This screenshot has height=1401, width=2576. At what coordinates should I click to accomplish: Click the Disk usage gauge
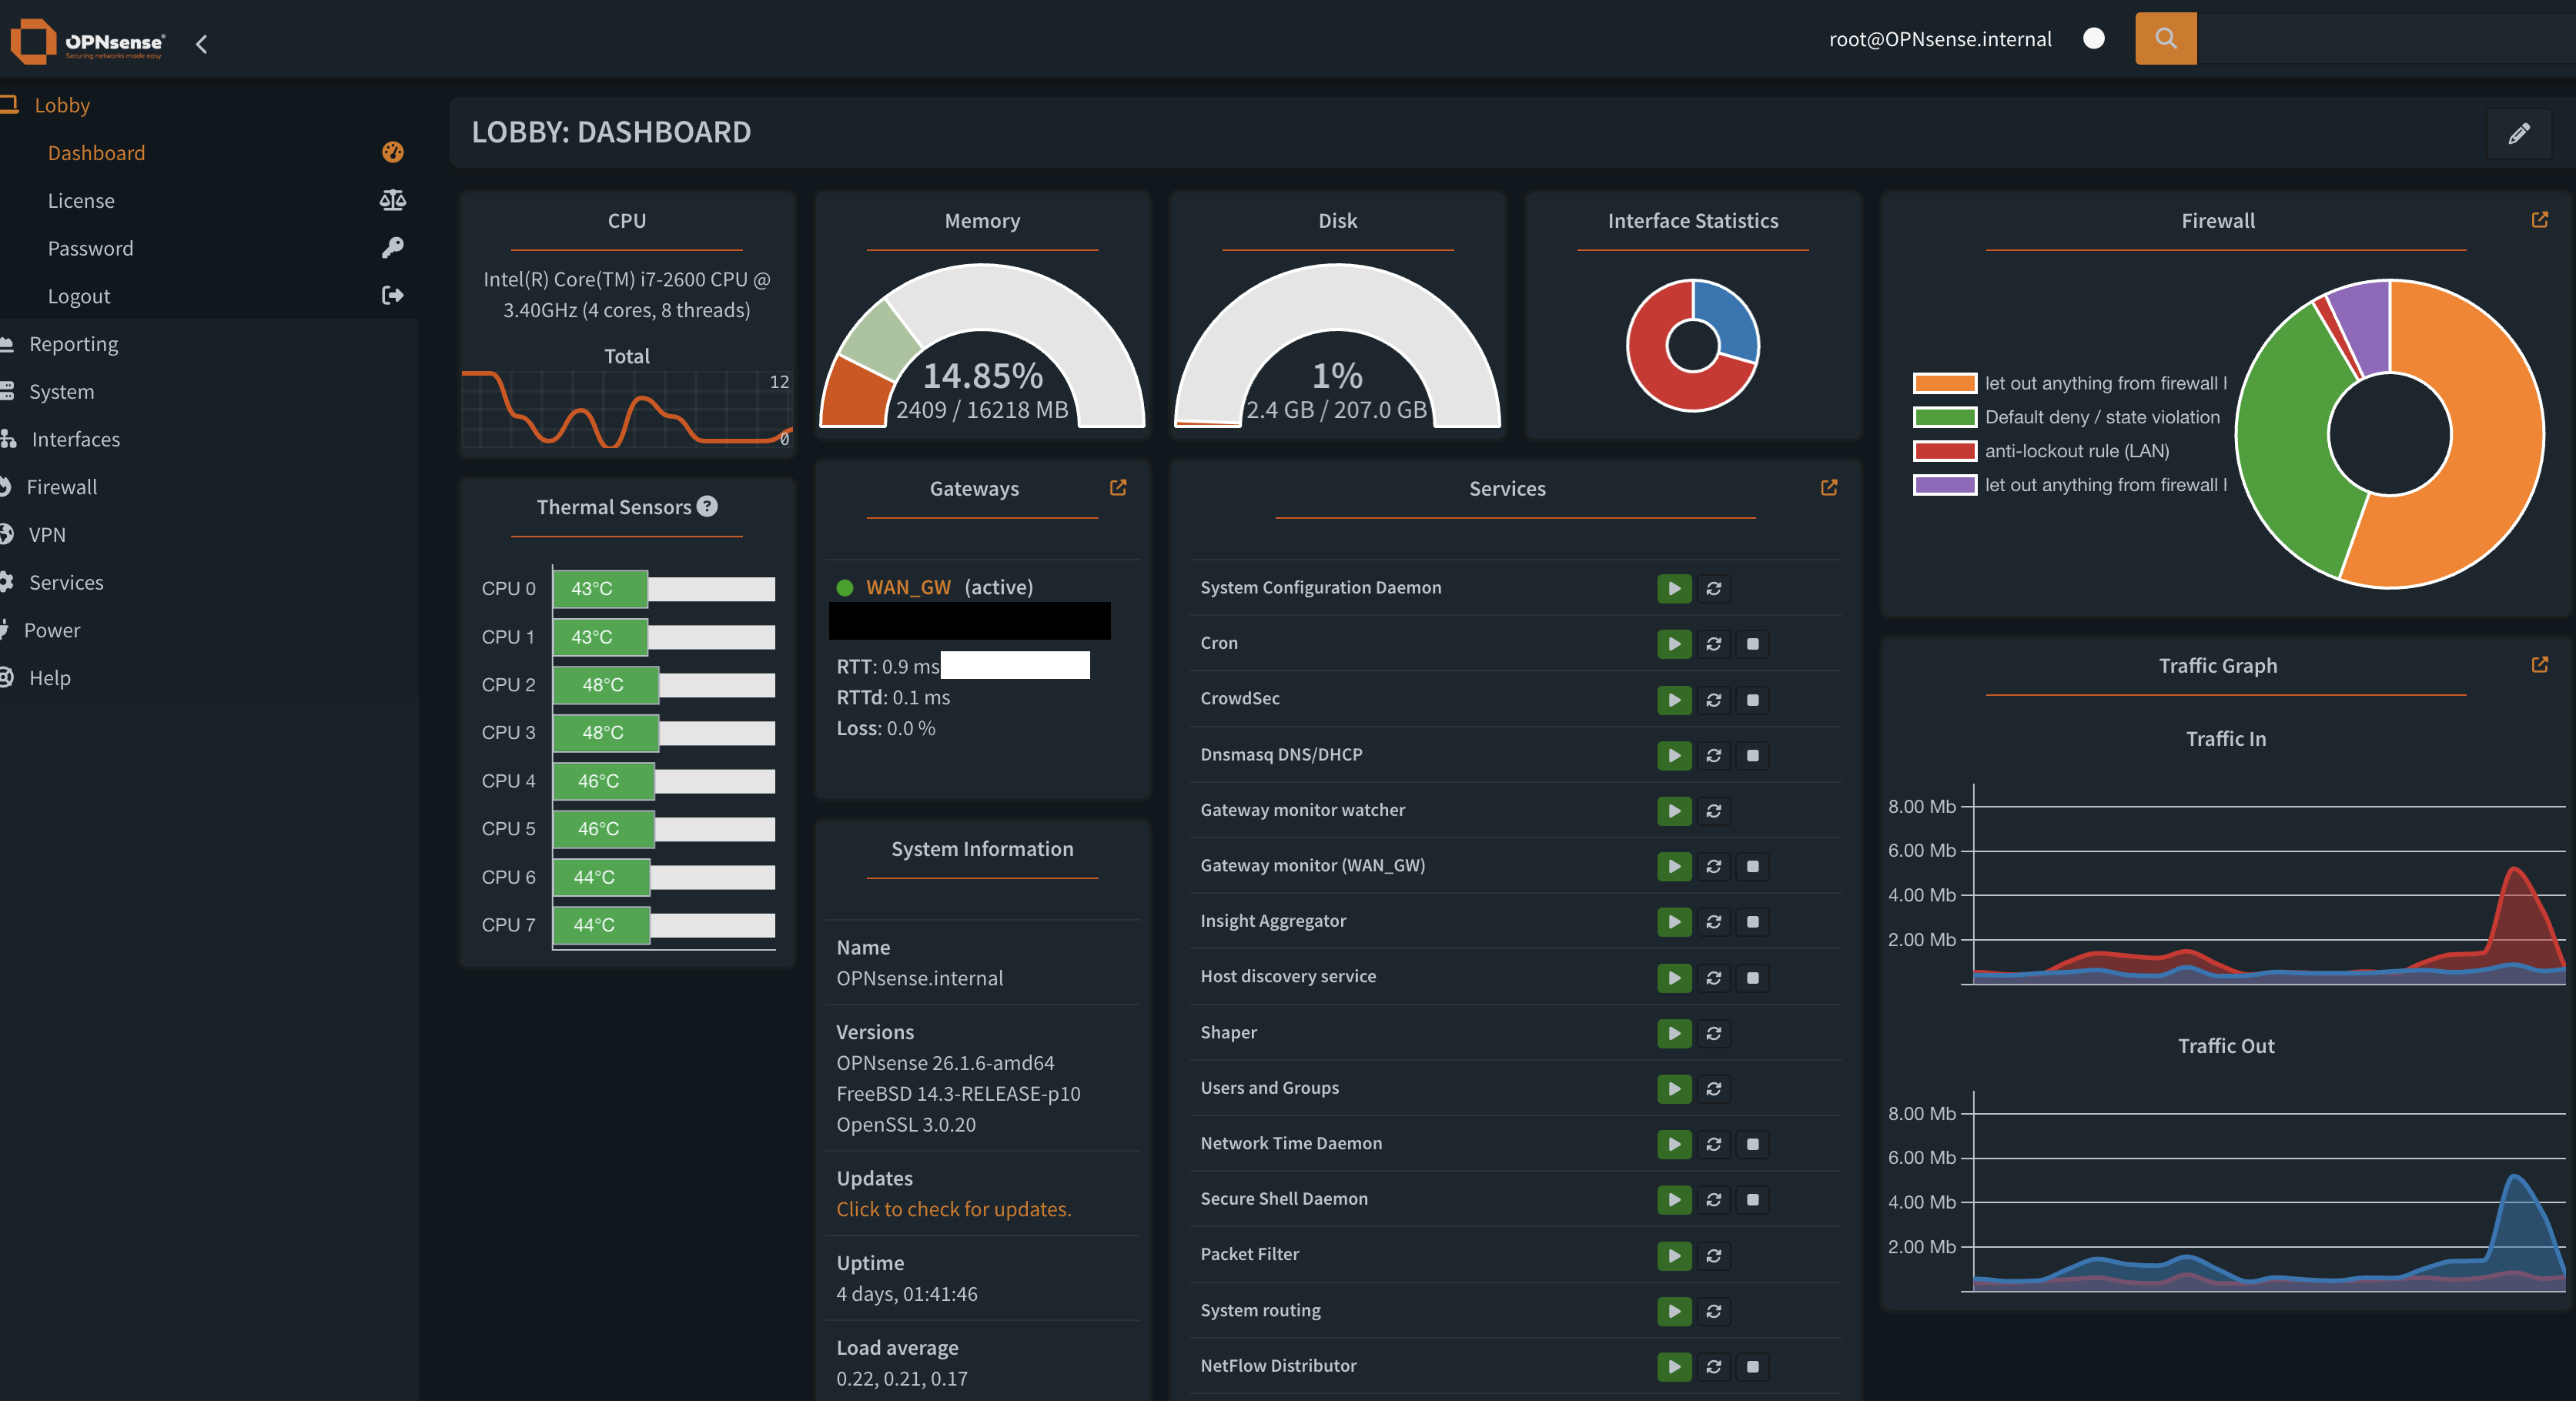point(1337,346)
